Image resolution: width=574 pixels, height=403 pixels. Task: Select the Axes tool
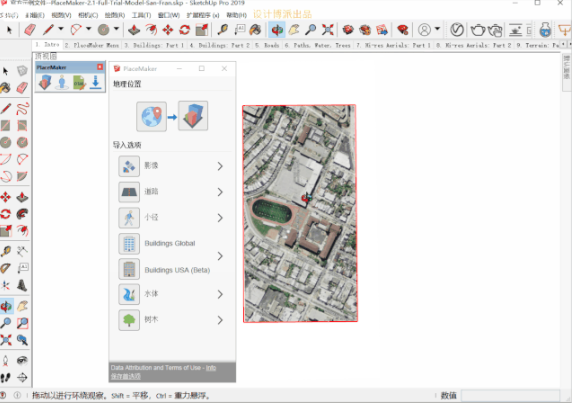click(5, 285)
